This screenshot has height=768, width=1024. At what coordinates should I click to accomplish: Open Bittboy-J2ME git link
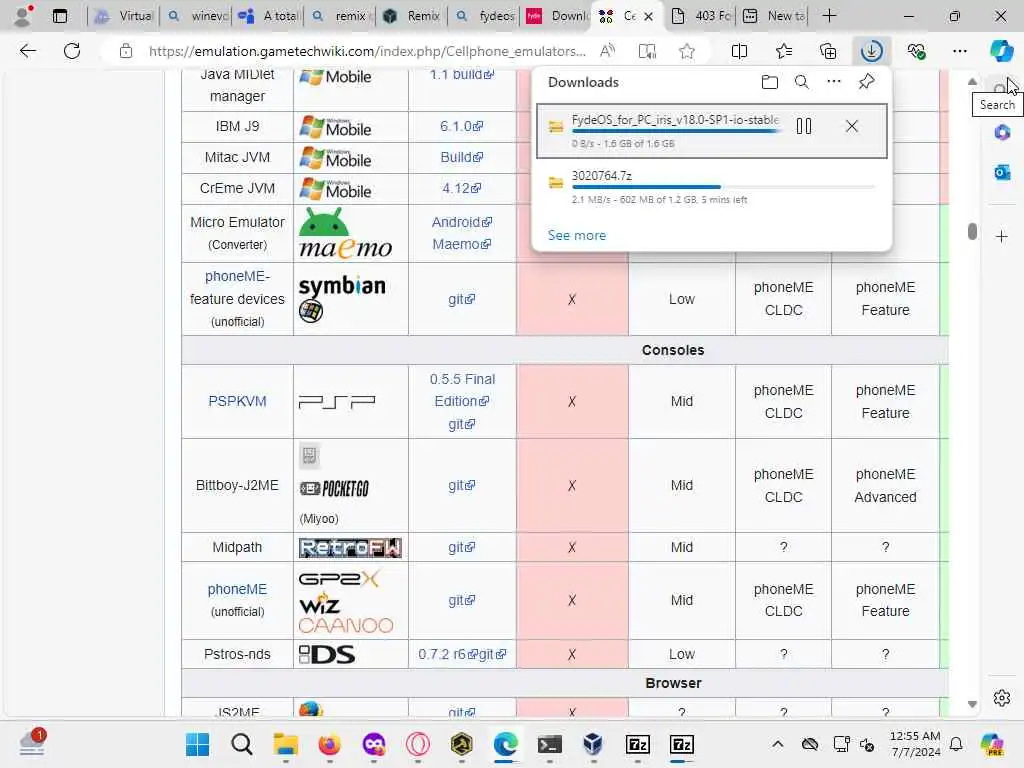point(462,485)
